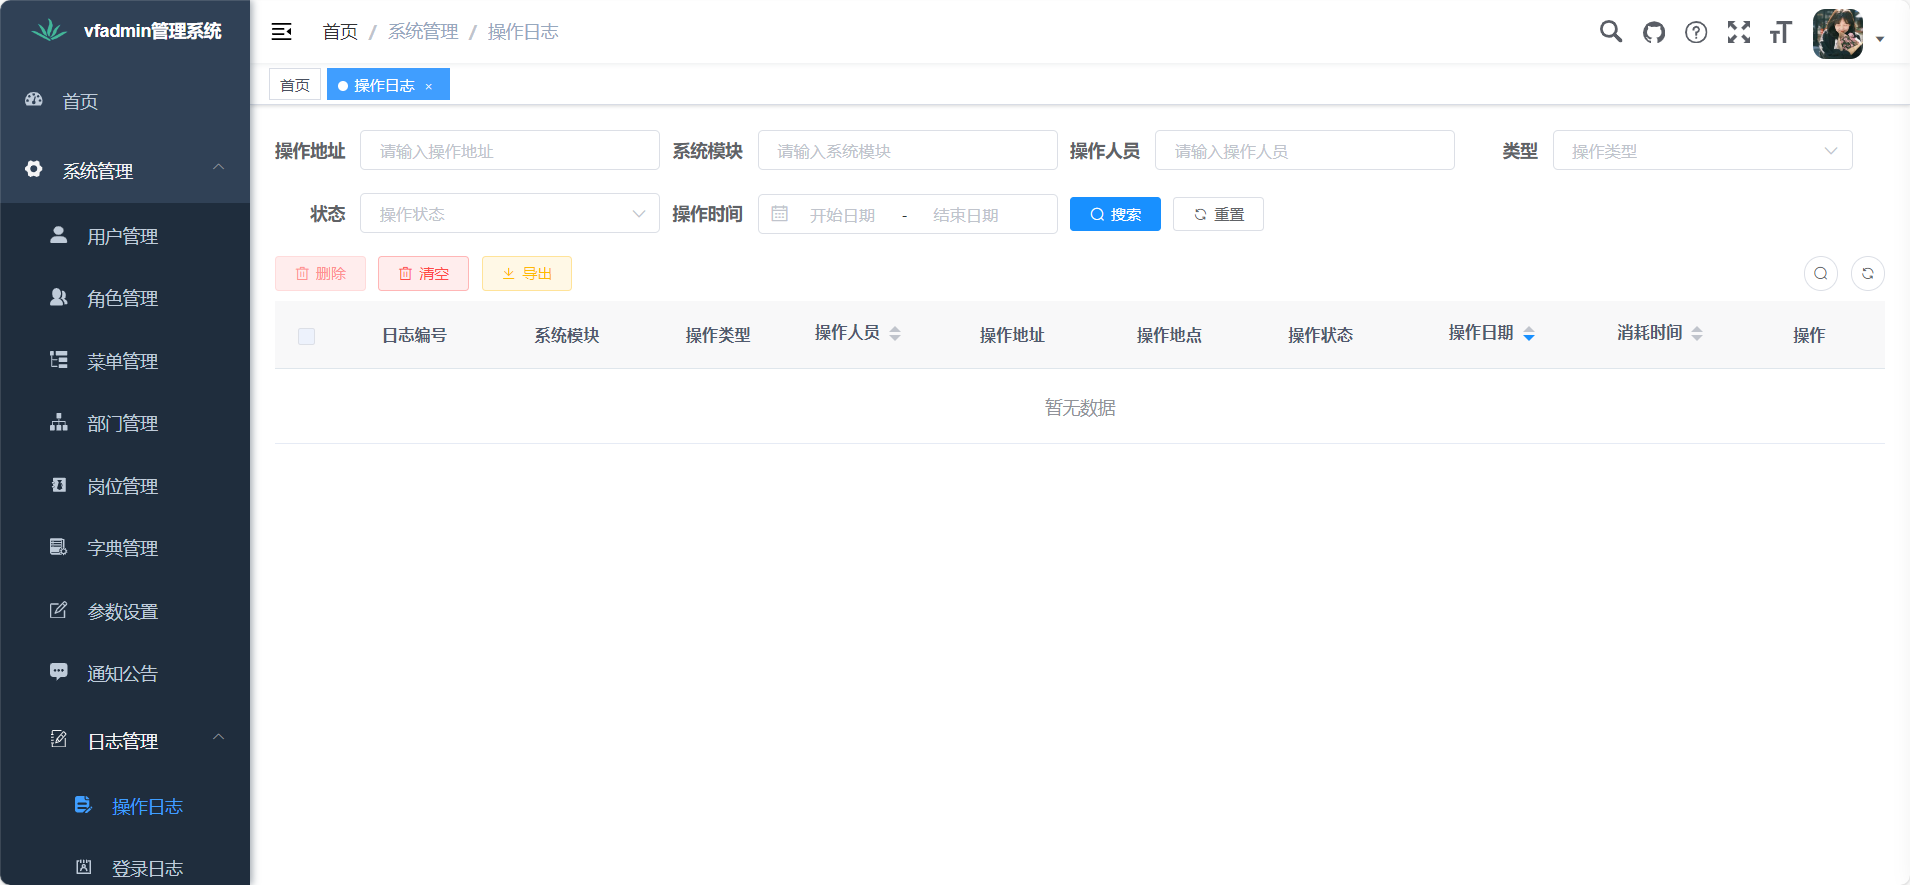Image resolution: width=1910 pixels, height=885 pixels.
Task: Switch to the 首页 tab
Action: coord(295,85)
